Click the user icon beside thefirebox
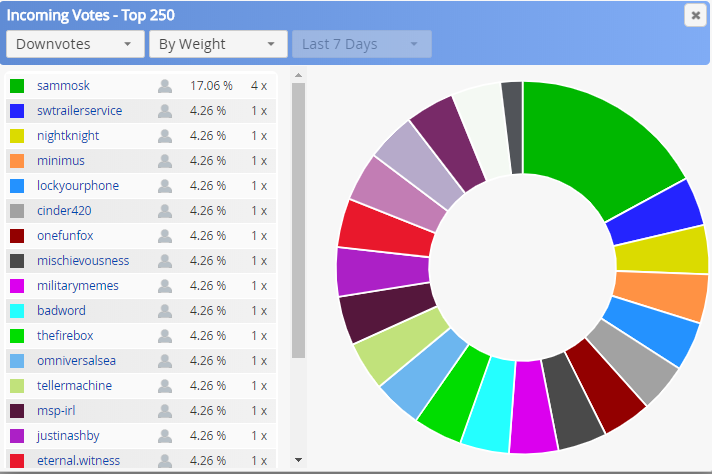 [x=165, y=336]
